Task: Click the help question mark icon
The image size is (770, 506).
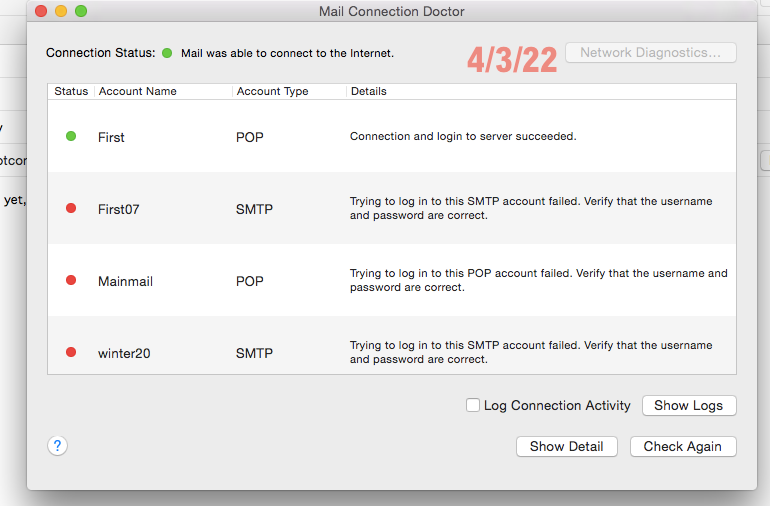Action: click(57, 446)
